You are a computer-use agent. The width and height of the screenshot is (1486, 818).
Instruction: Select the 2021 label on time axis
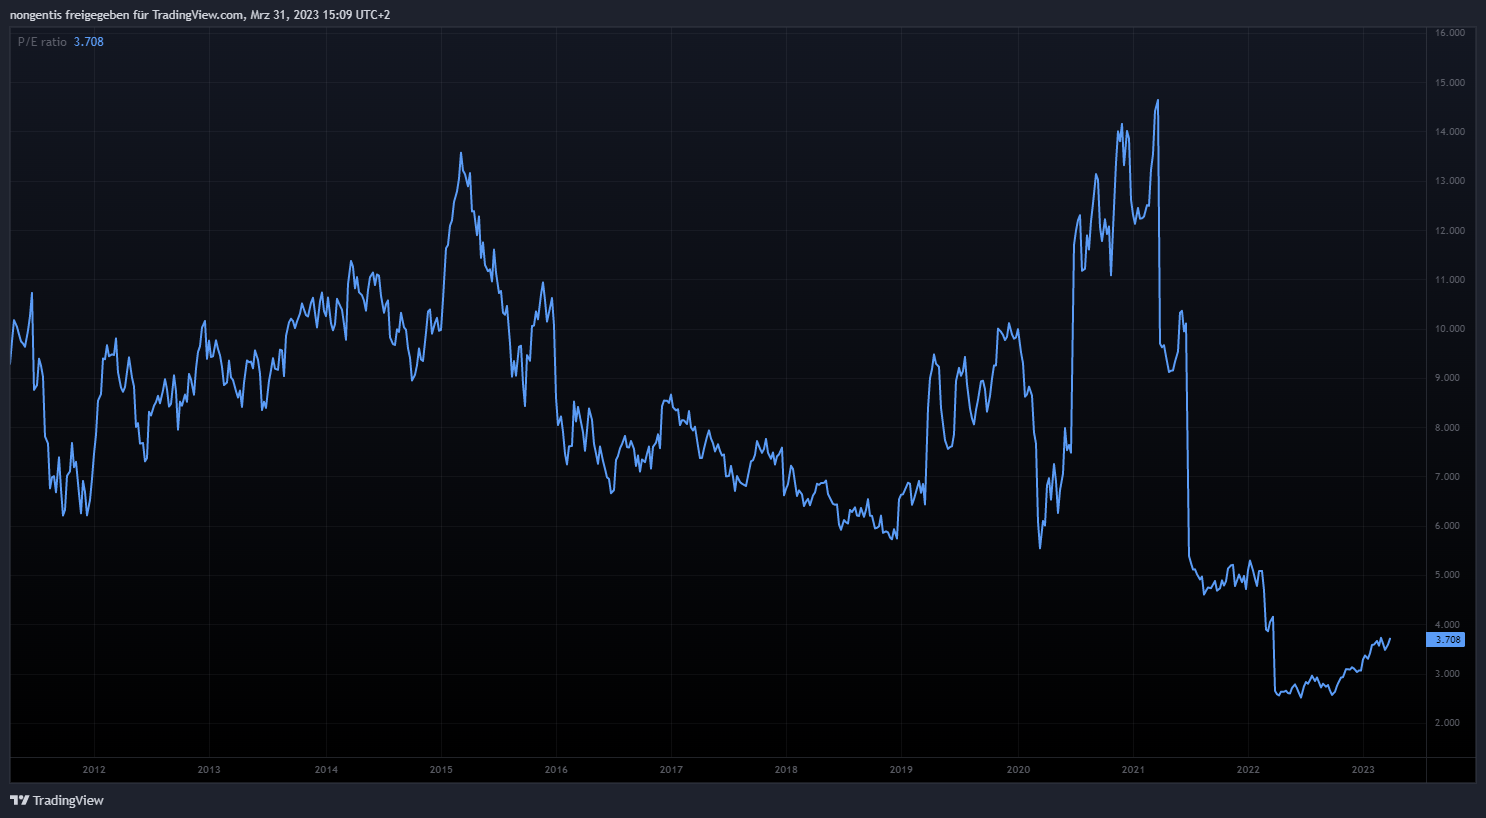(x=1133, y=770)
